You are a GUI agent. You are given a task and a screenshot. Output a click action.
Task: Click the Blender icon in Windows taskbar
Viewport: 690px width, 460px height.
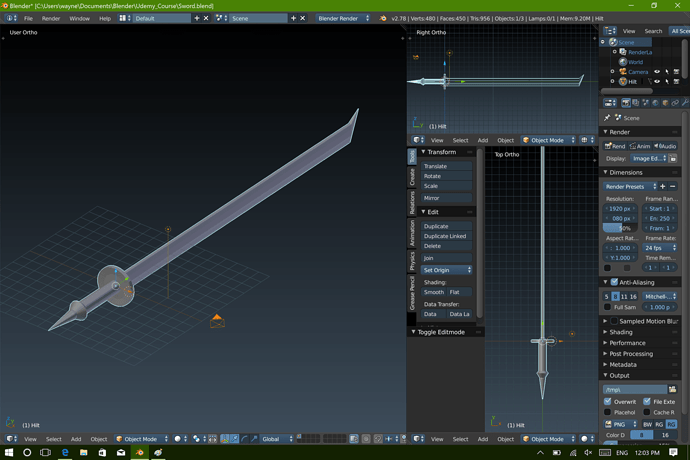[x=138, y=453]
